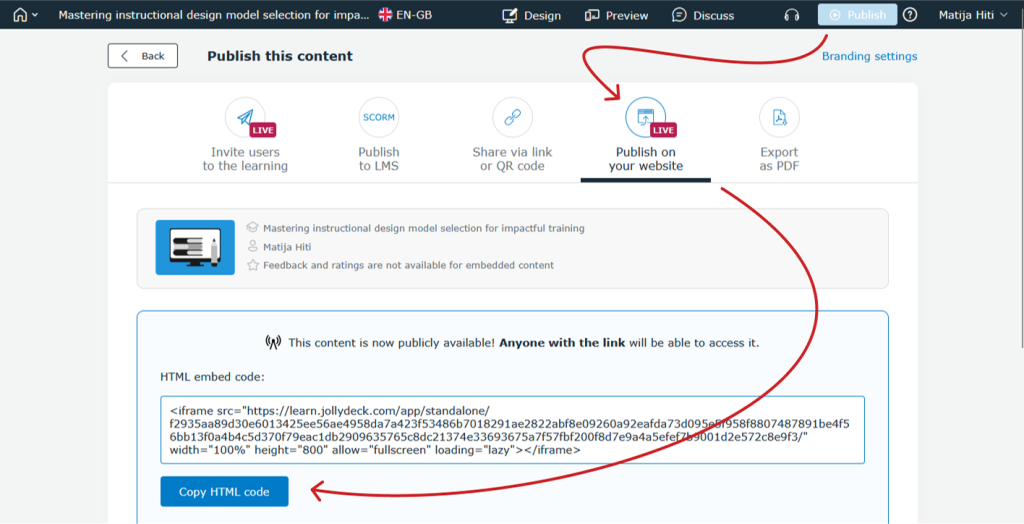Screen dimensions: 1024x524
Task: Open the headset support icon
Action: pyautogui.click(x=792, y=15)
